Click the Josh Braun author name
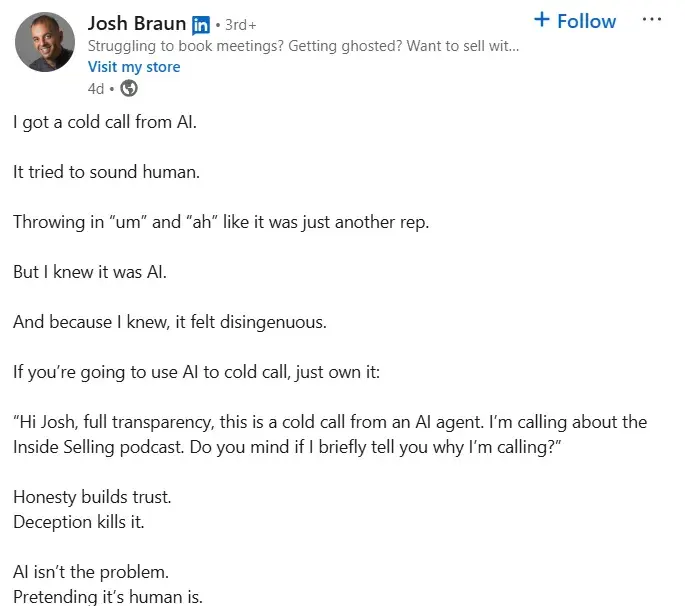The height and width of the screenshot is (606, 685). tap(137, 23)
